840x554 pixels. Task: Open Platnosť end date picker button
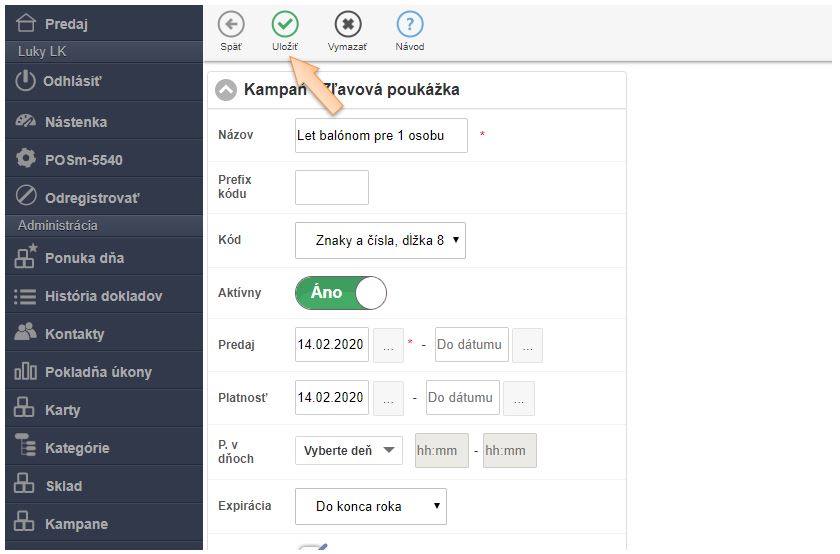(518, 398)
